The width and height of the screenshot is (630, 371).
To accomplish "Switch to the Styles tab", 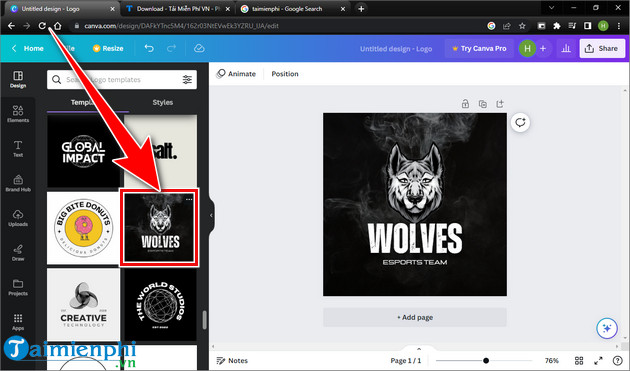I will click(x=163, y=102).
